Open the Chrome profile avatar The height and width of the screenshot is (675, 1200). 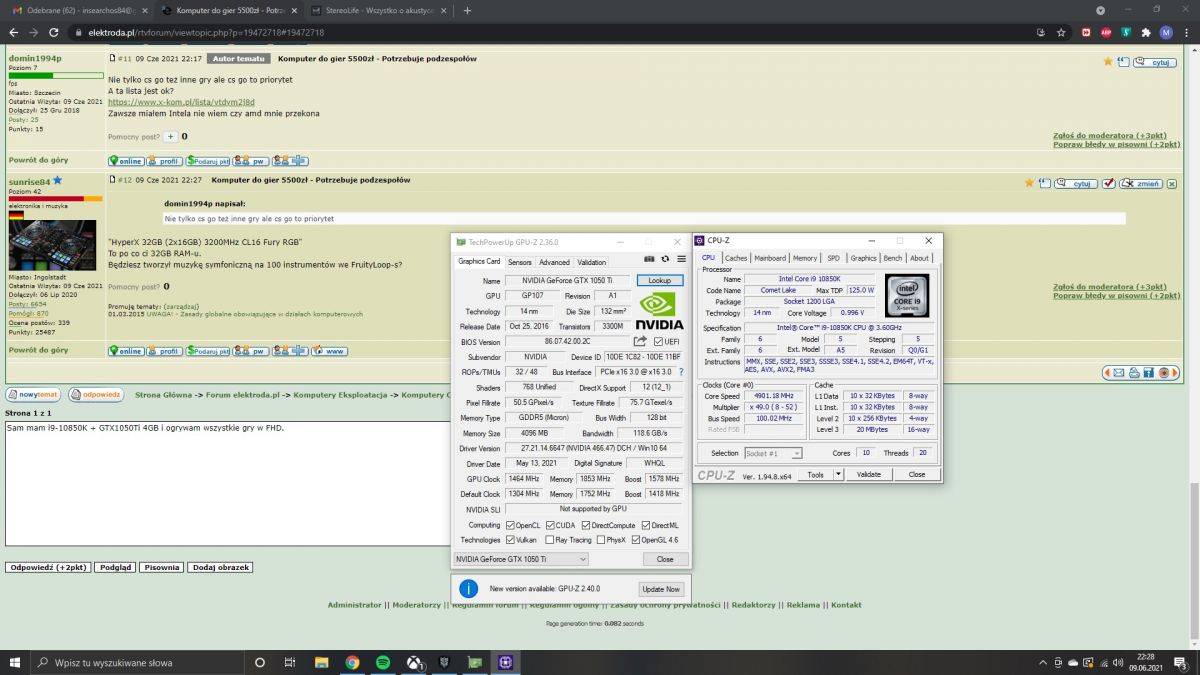click(x=1166, y=32)
